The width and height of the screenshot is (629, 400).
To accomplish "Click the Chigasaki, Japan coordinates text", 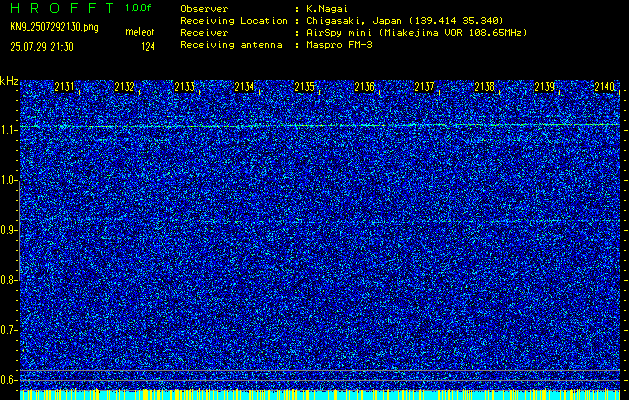I will pyautogui.click(x=404, y=21).
